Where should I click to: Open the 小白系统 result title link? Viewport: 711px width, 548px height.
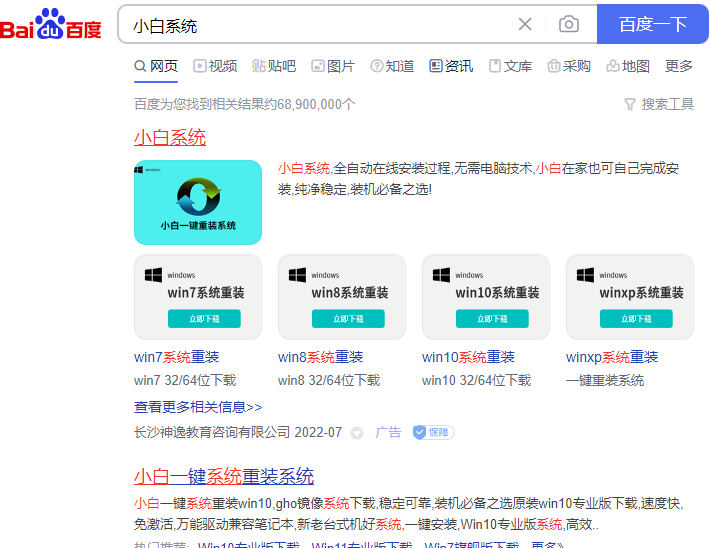tap(170, 137)
